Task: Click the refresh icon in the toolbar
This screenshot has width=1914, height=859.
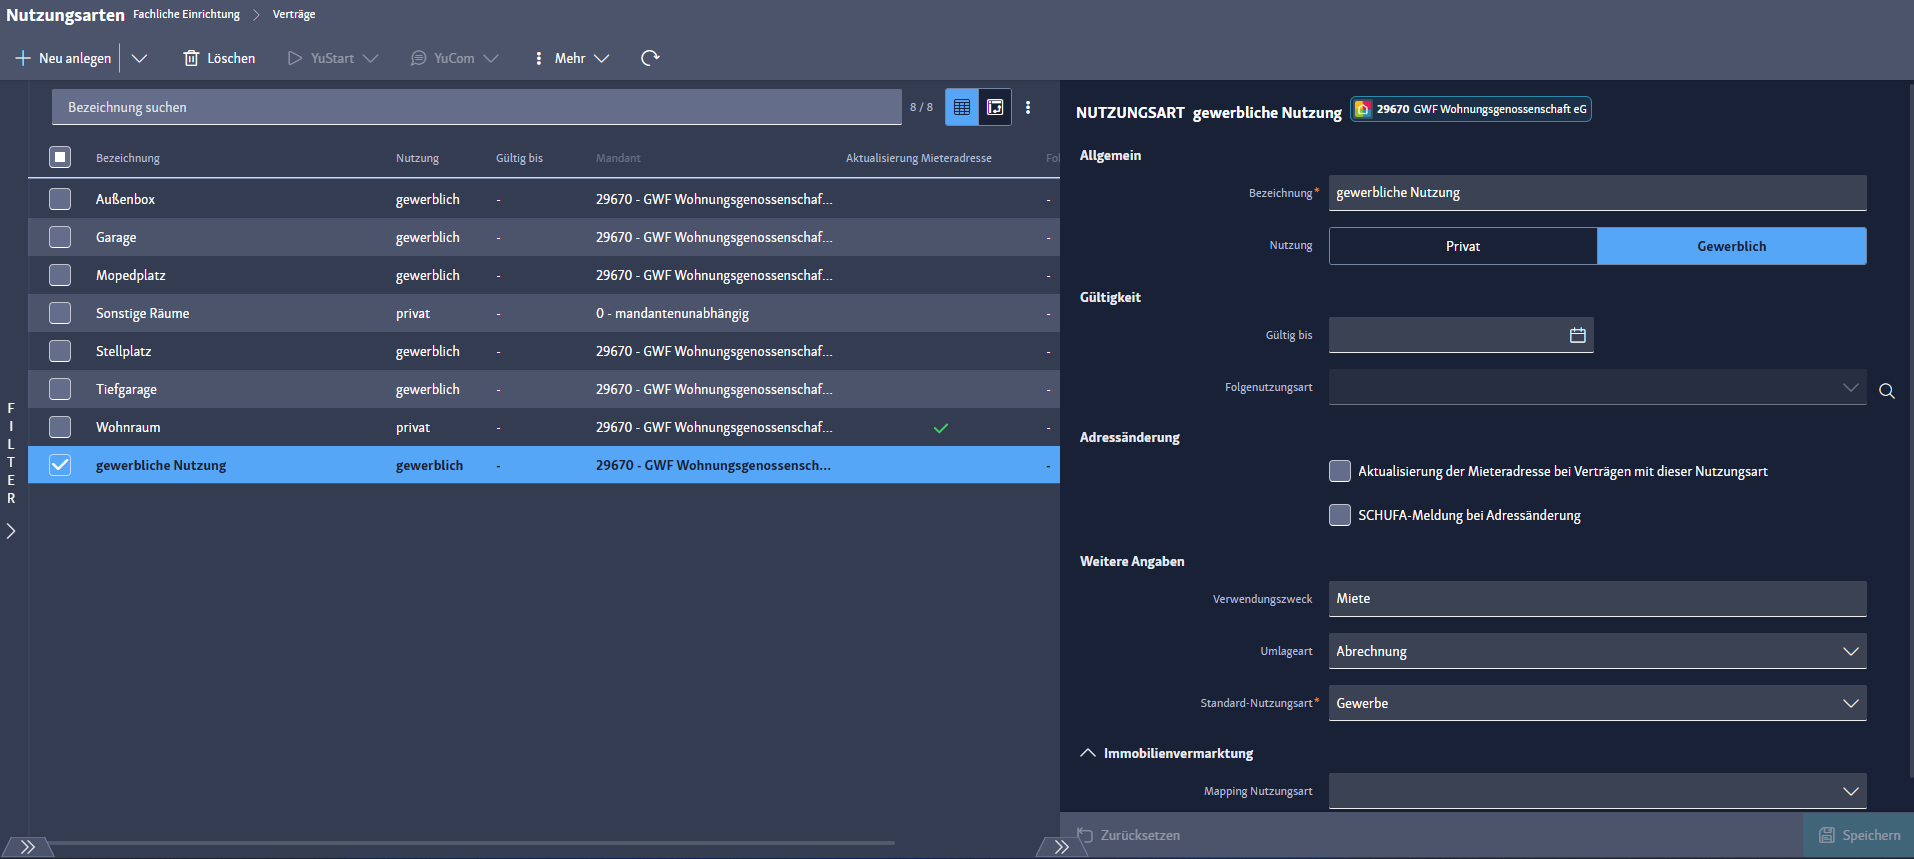Action: coord(650,58)
